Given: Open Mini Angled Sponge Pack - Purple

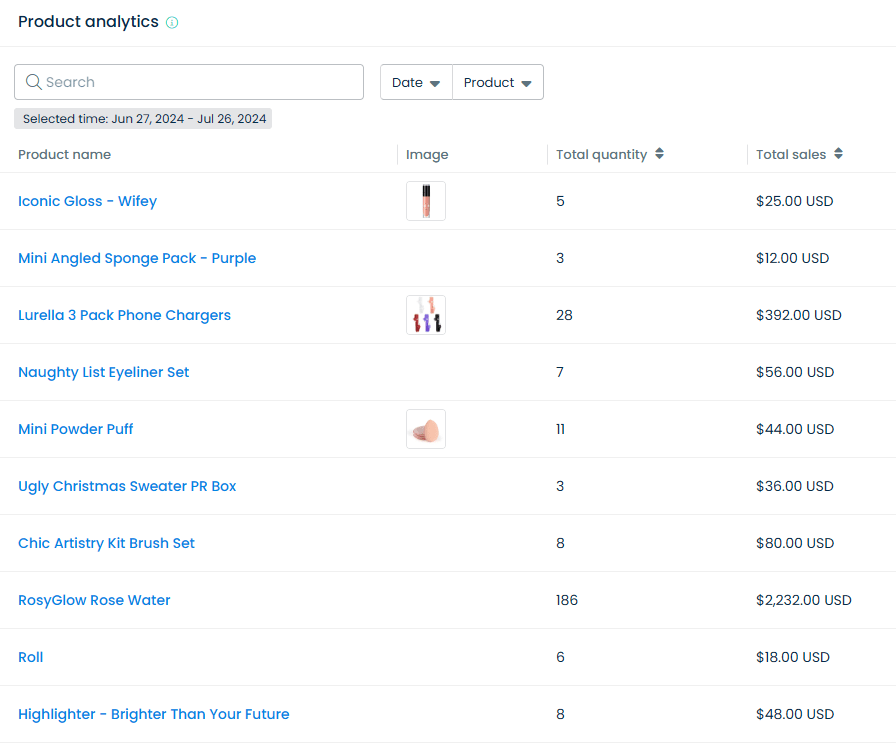Looking at the screenshot, I should pos(137,258).
